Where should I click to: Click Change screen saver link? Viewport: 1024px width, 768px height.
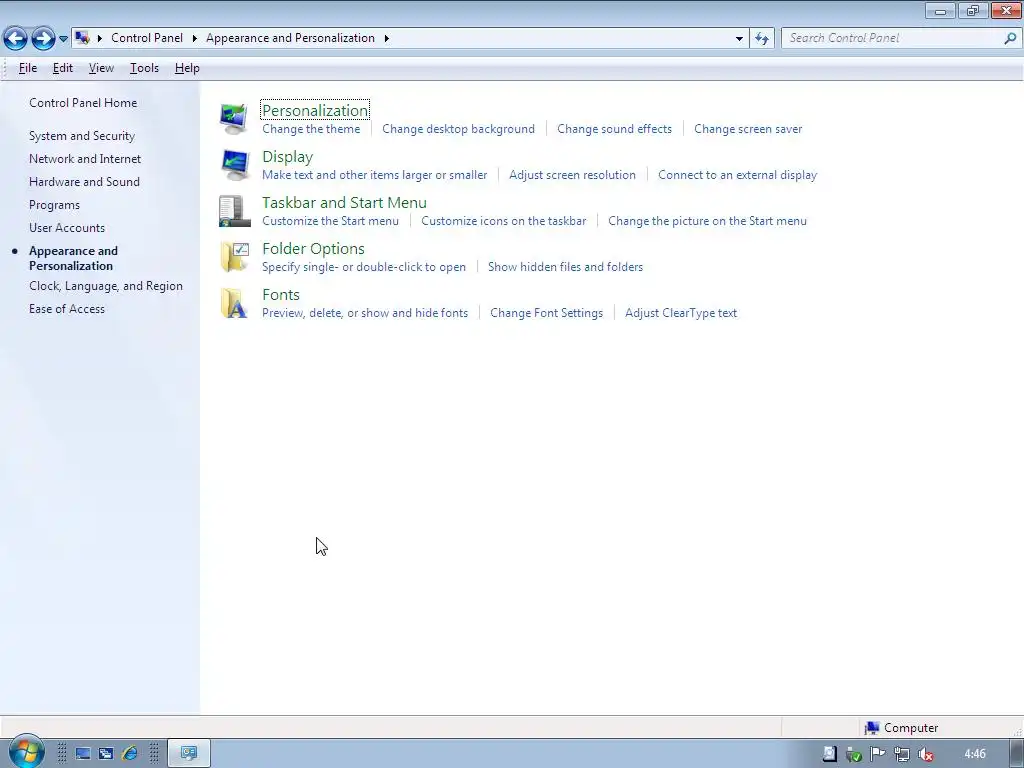[x=748, y=129]
